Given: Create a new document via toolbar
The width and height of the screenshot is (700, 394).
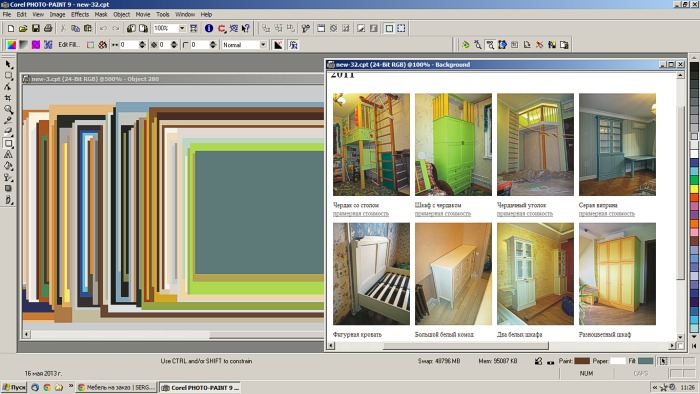Looking at the screenshot, I should [x=11, y=28].
